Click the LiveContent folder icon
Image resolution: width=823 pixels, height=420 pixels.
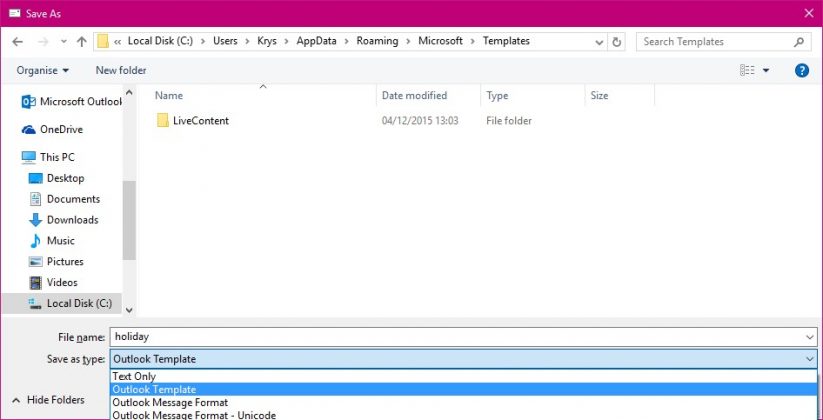(x=163, y=121)
